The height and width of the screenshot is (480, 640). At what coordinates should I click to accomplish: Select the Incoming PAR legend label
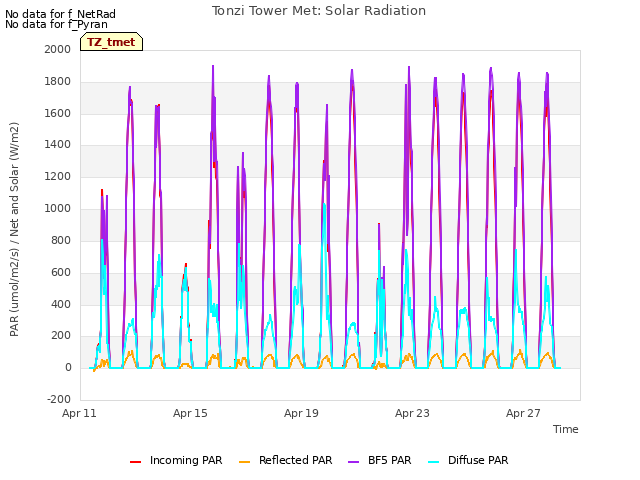(x=186, y=460)
